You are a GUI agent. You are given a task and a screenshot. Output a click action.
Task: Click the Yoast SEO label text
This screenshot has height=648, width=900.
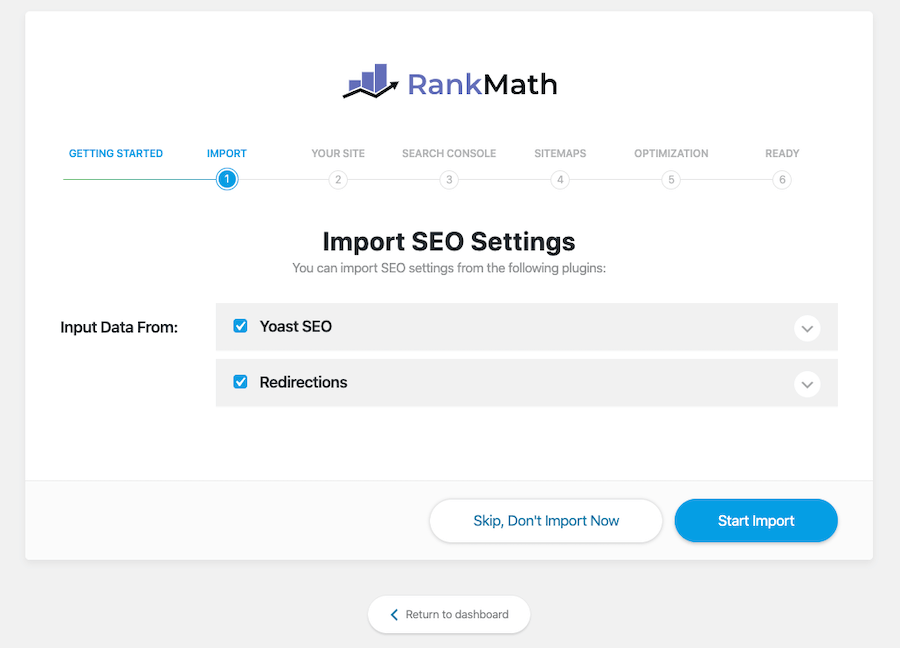point(296,327)
